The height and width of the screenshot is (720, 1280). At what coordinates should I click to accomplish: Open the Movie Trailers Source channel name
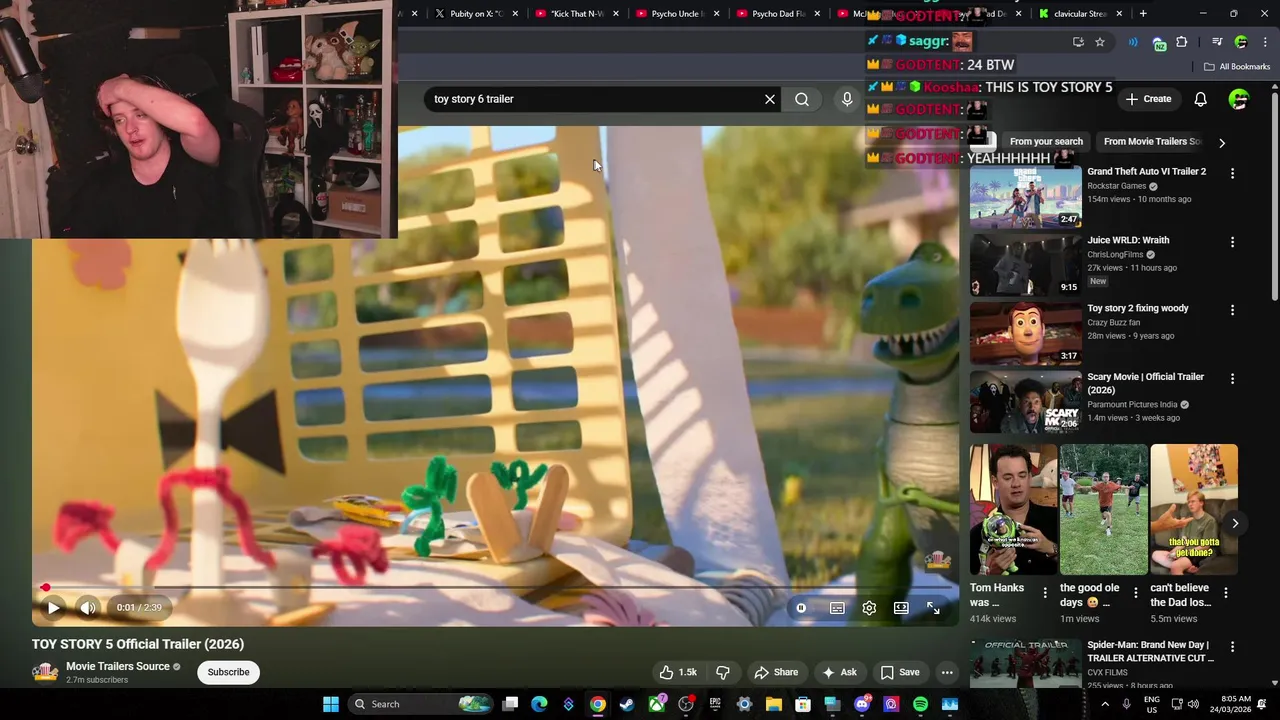point(118,666)
